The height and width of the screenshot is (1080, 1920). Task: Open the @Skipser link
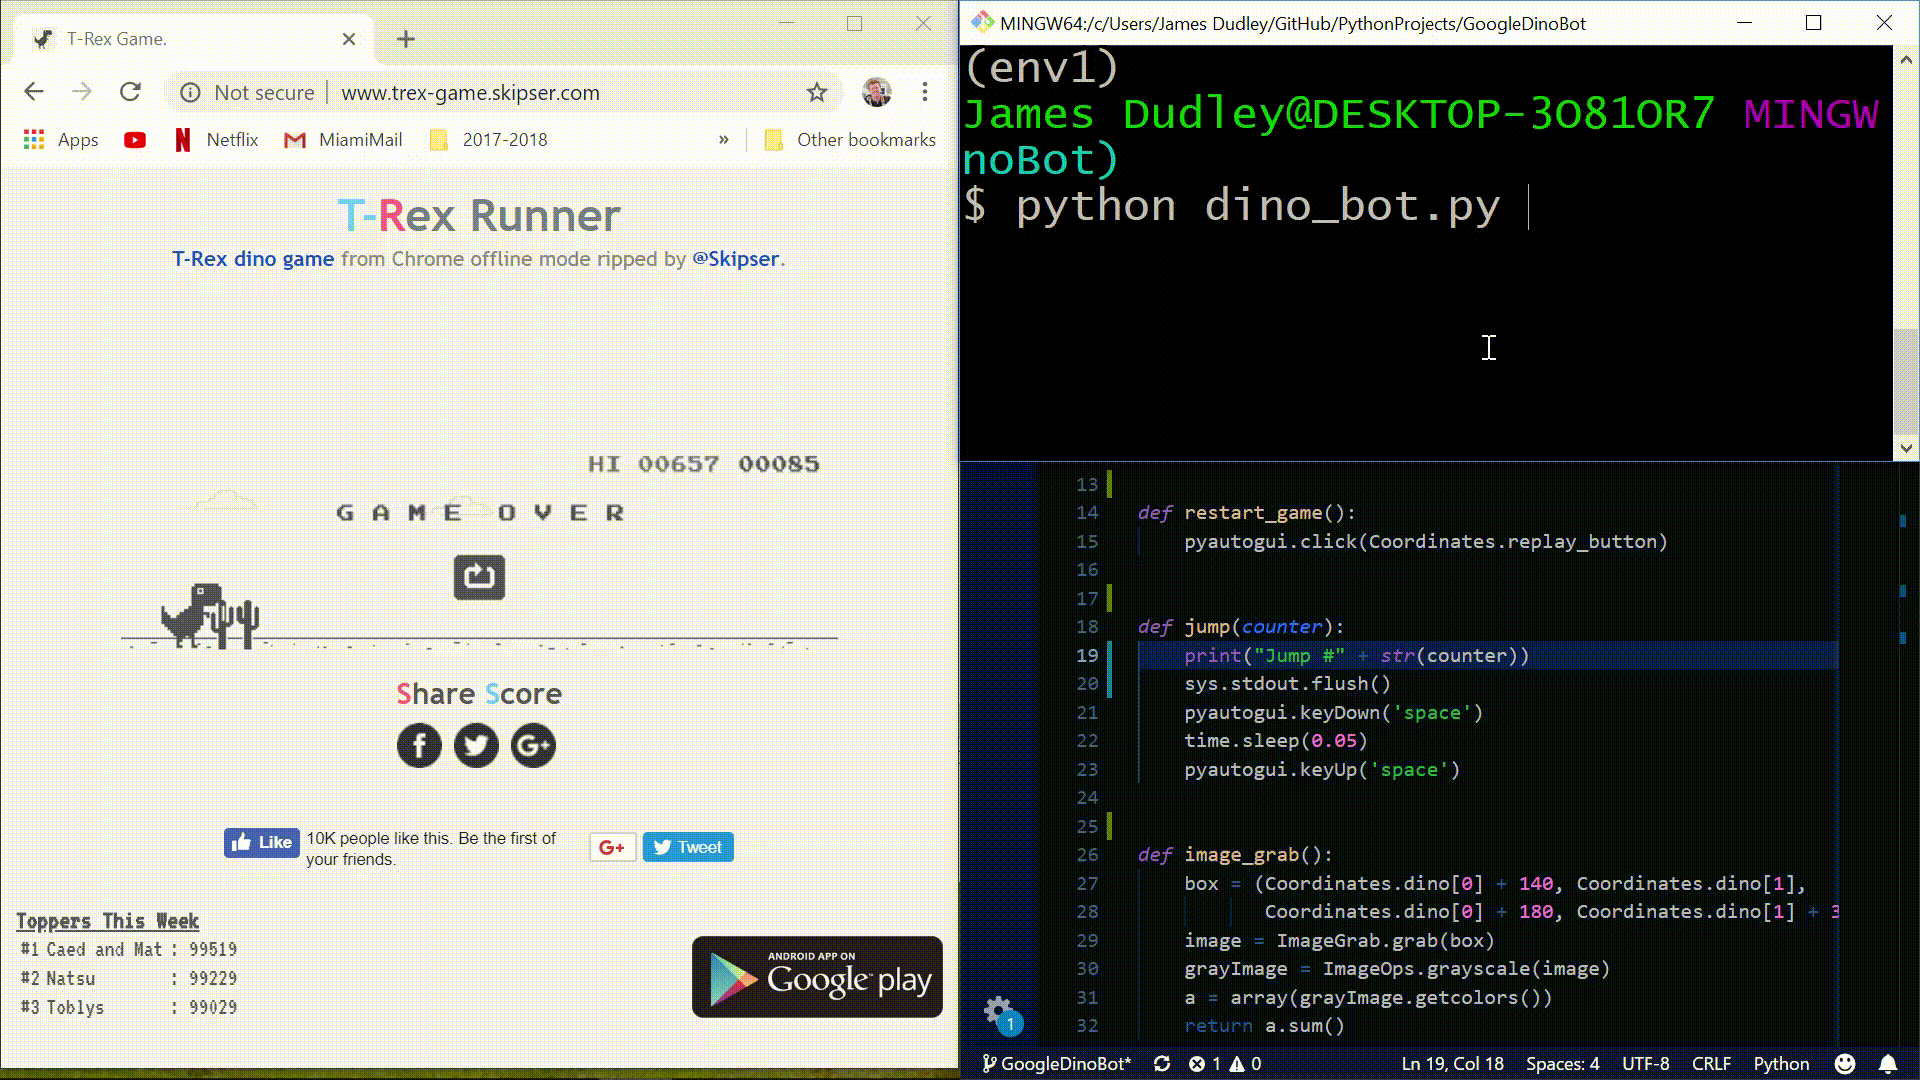735,259
